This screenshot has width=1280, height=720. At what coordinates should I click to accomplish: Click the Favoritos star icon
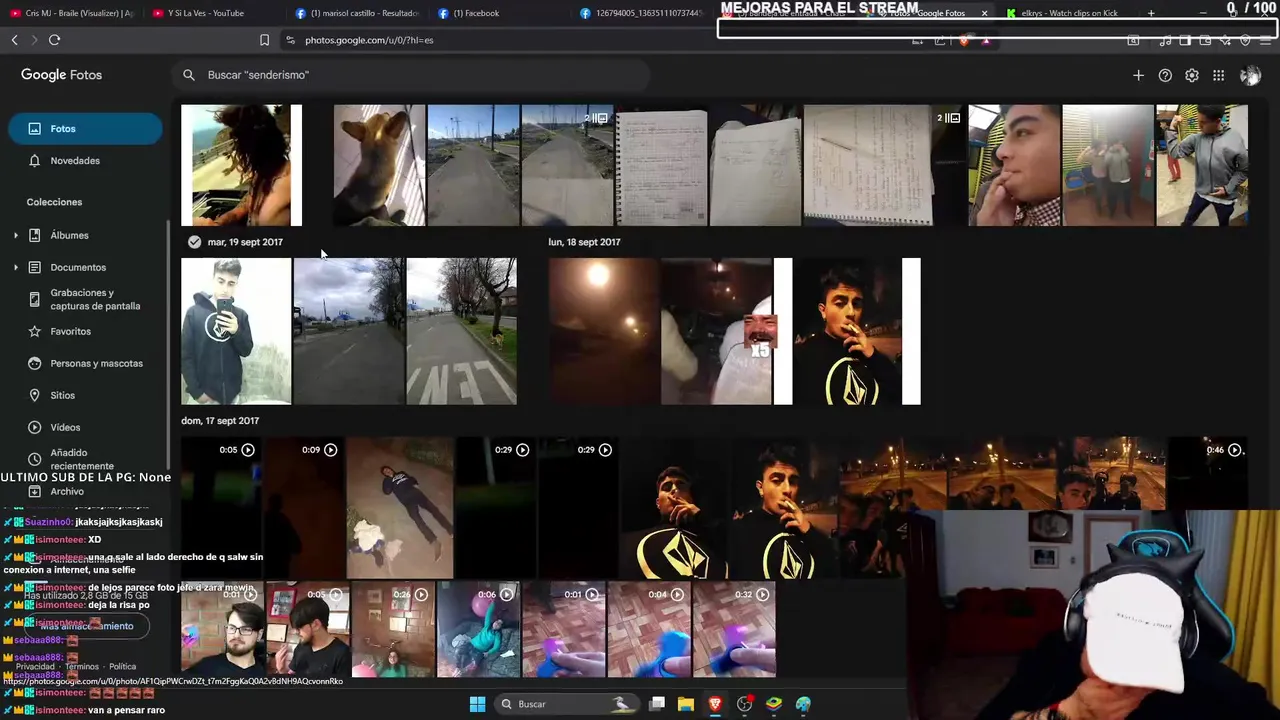point(35,332)
